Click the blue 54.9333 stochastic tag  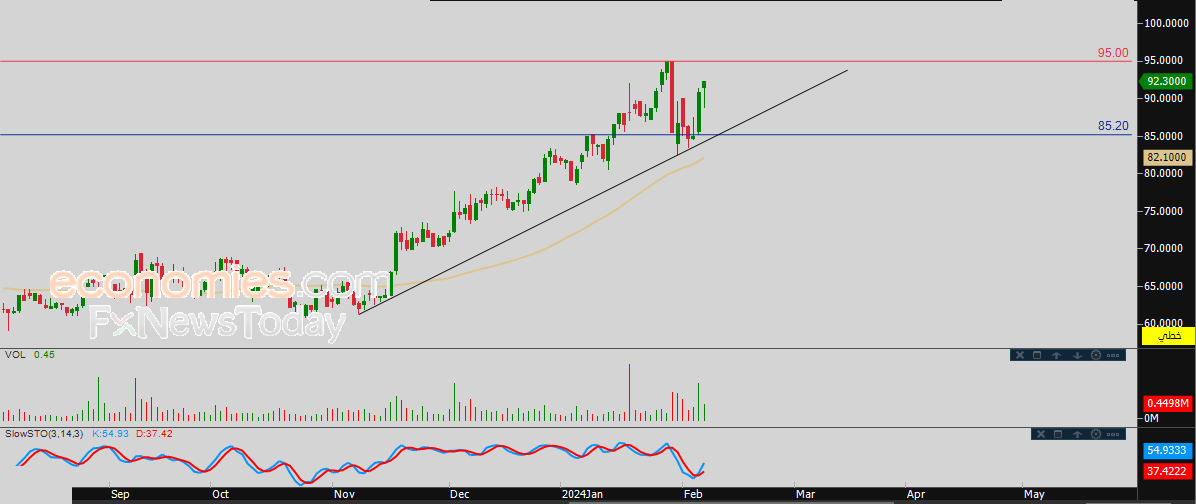tap(1165, 451)
